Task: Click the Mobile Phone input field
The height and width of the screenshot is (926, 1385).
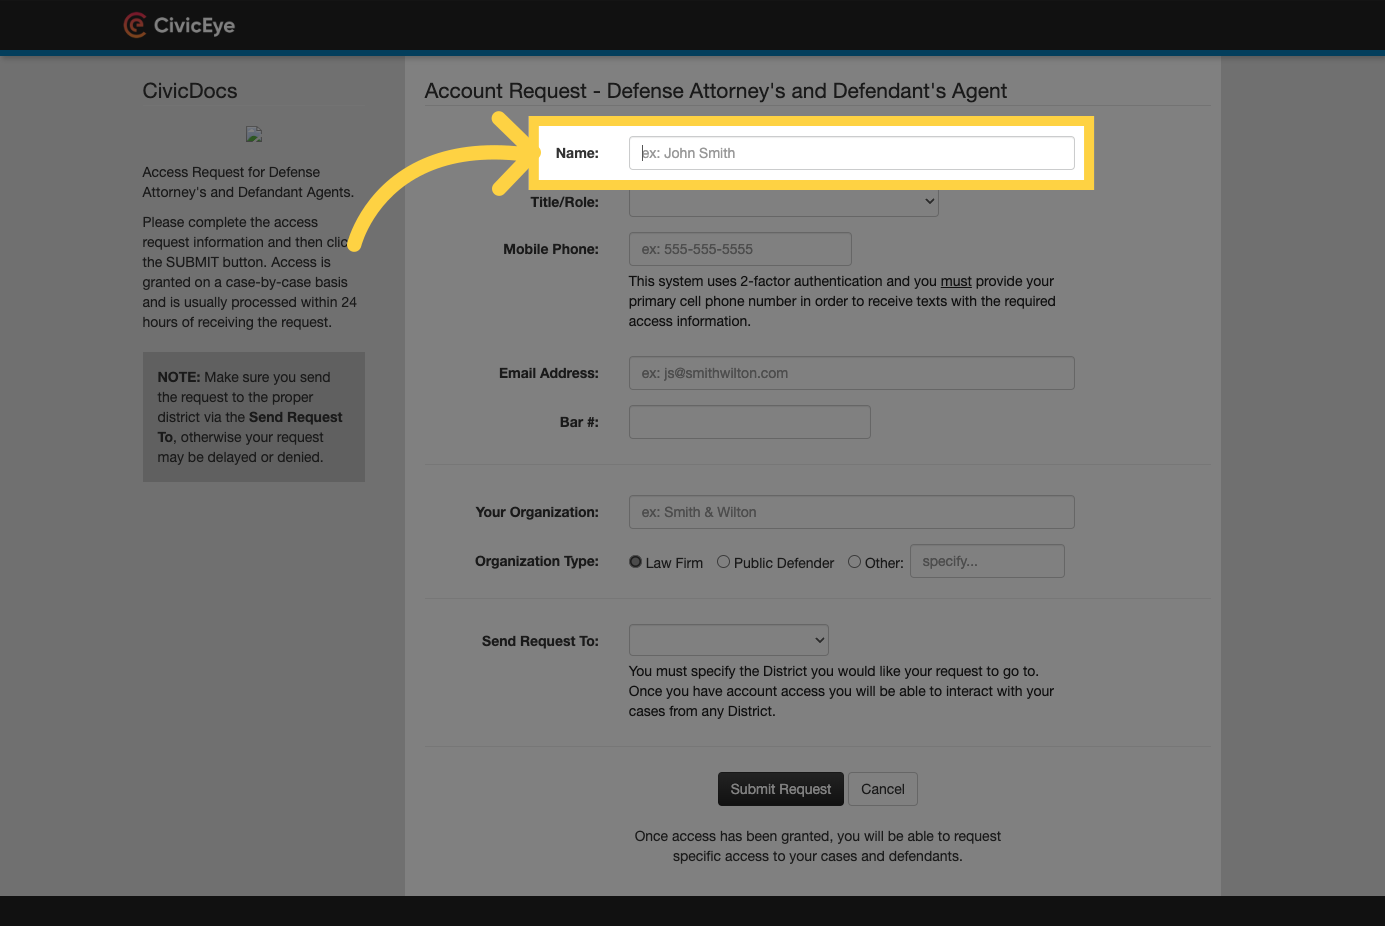Action: click(x=740, y=249)
